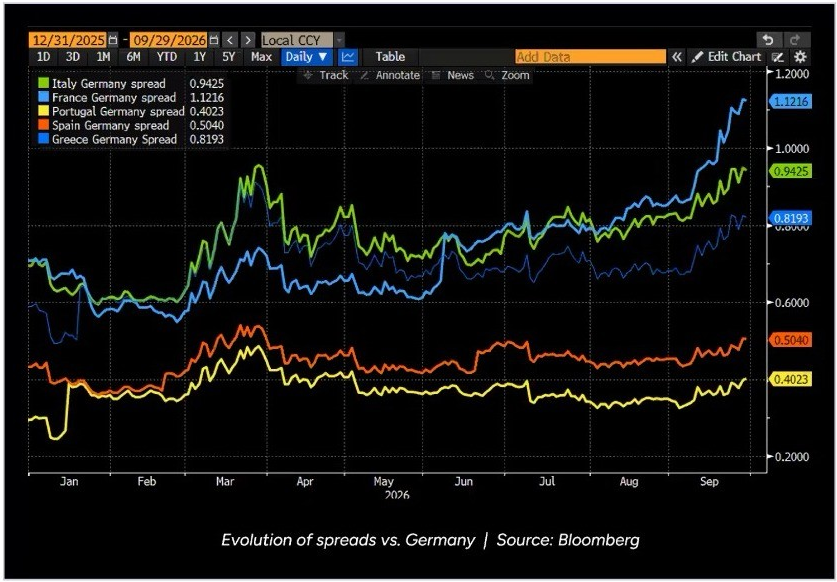Select the 3D time range
837x582 pixels.
(73, 57)
